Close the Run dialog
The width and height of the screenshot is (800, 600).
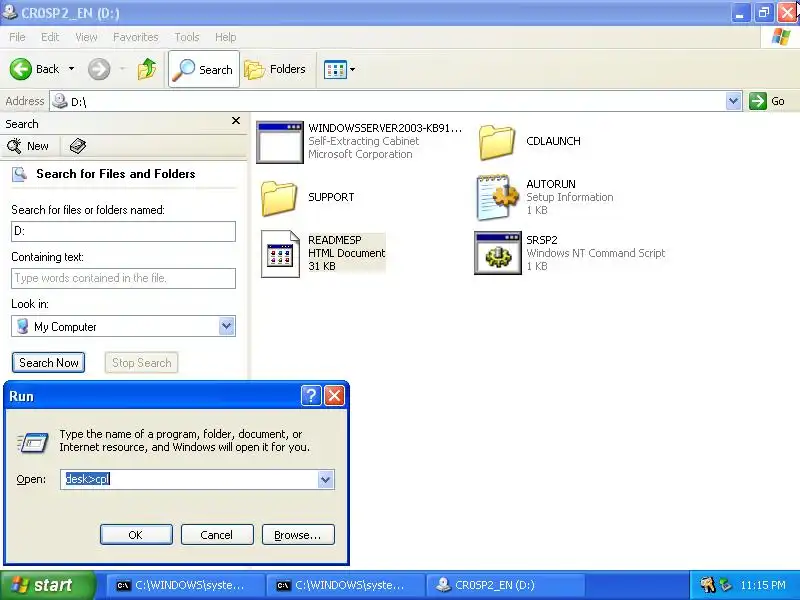tap(335, 395)
